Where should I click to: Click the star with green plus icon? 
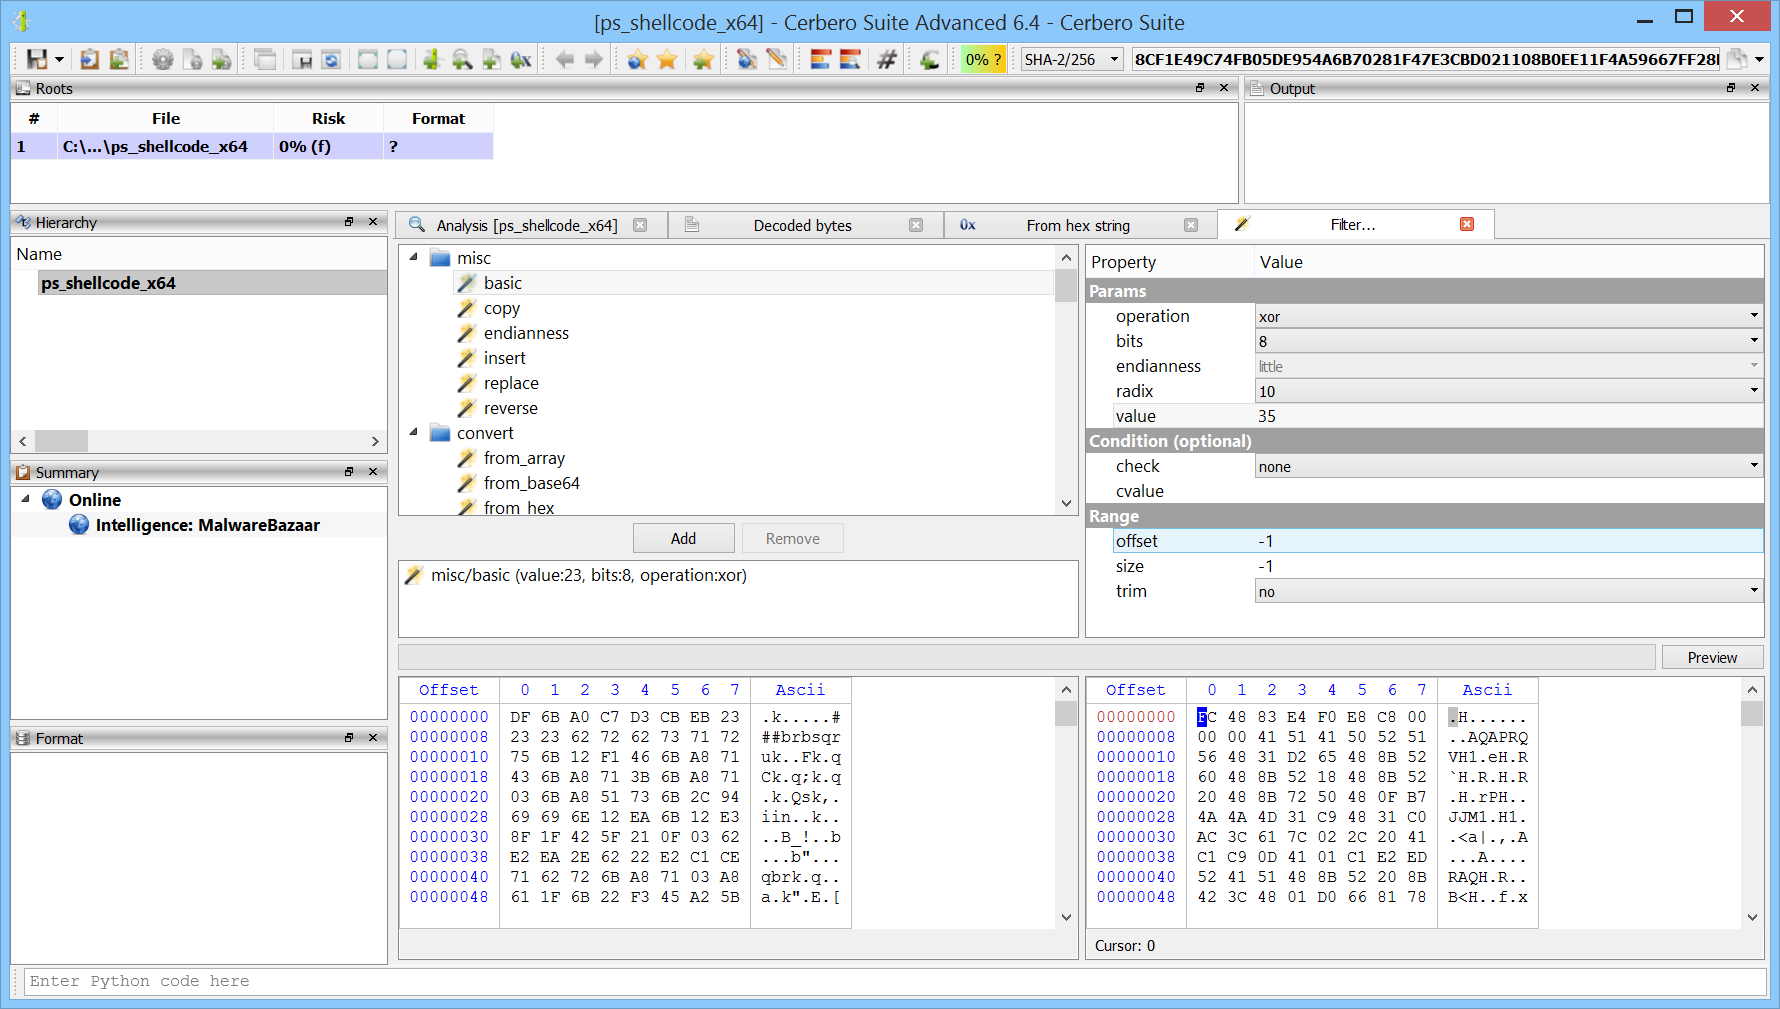pyautogui.click(x=703, y=59)
